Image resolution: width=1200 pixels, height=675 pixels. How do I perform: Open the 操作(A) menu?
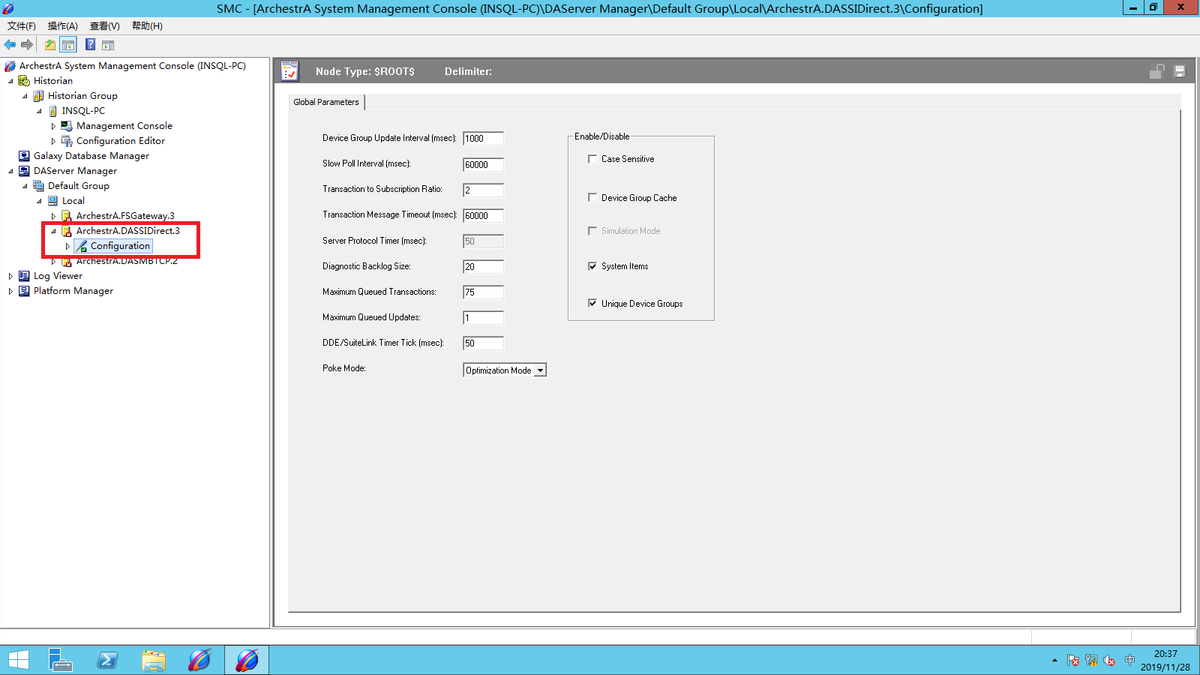(62, 26)
